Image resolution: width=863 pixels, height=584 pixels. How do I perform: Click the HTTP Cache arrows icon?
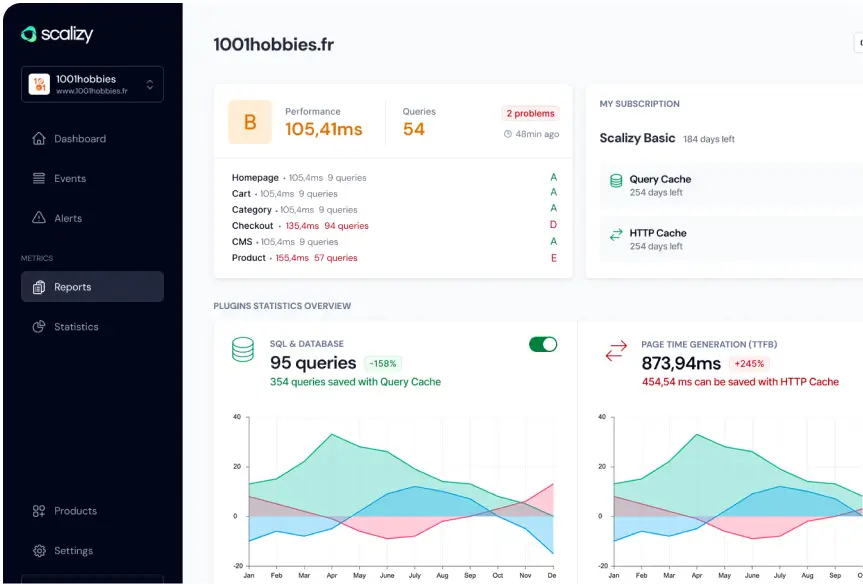(616, 234)
